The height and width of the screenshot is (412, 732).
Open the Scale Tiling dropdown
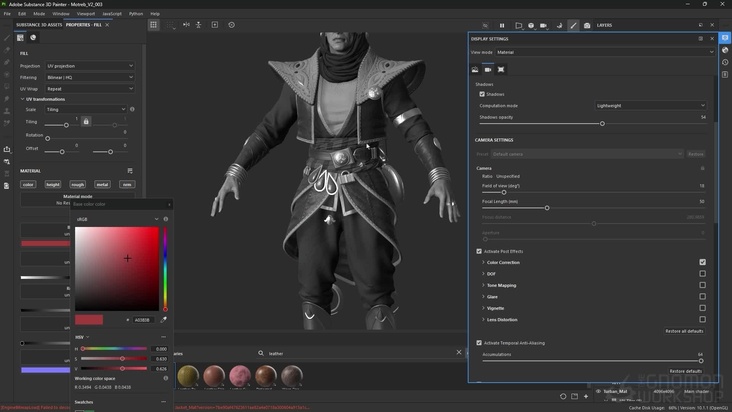(86, 109)
